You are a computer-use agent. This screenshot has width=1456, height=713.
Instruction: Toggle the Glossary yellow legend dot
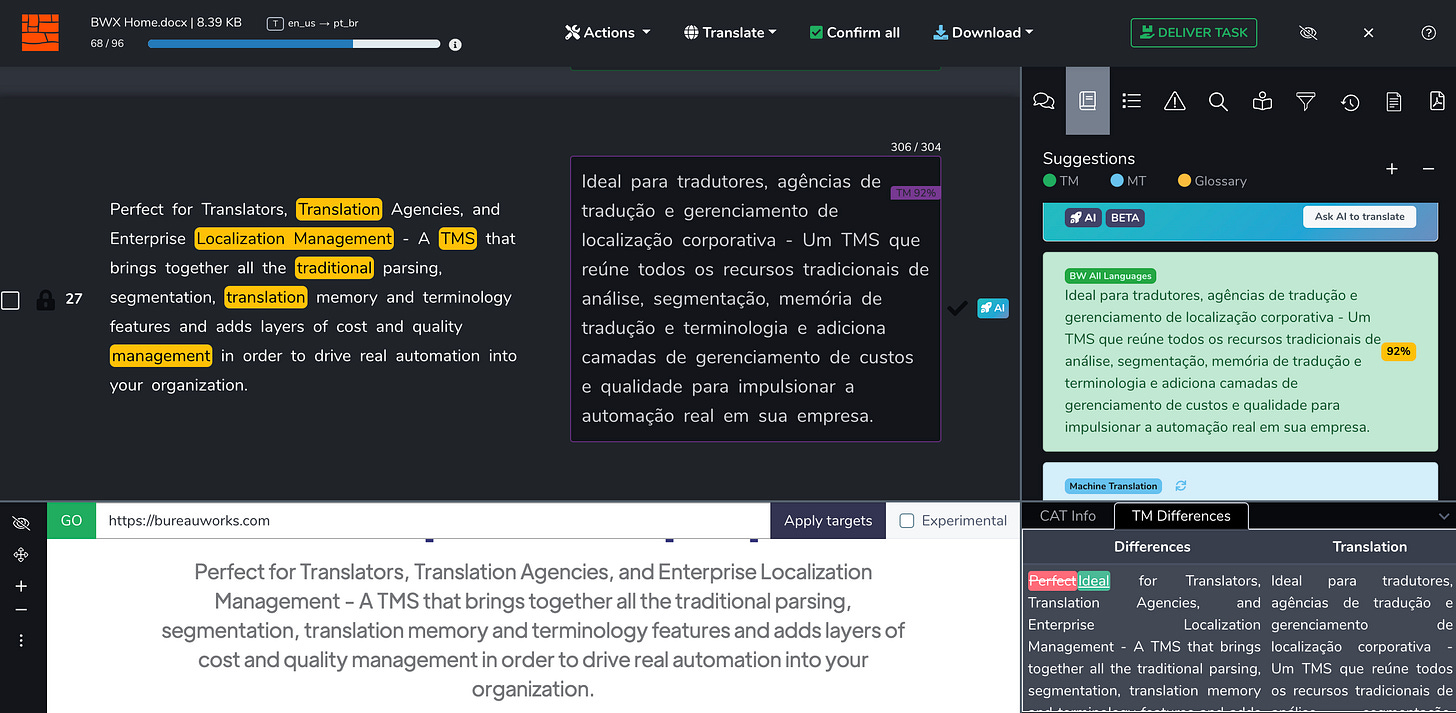1184,181
